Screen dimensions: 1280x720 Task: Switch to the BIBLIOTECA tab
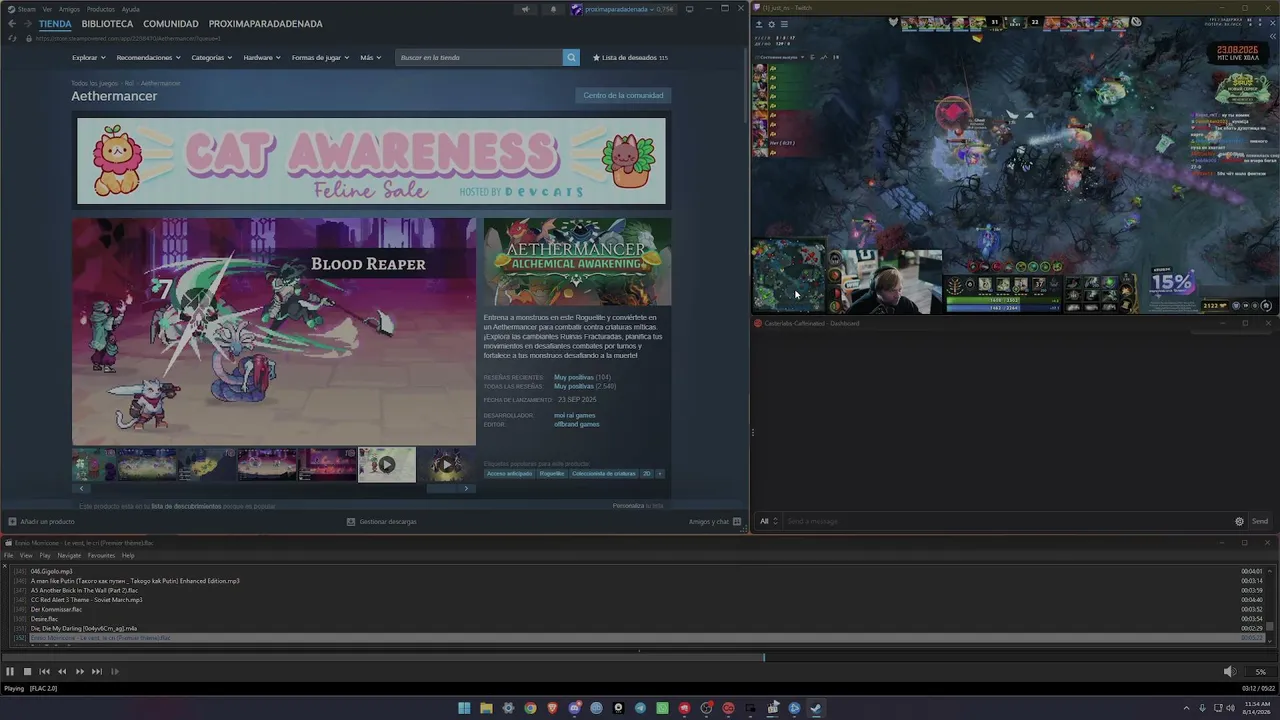coord(107,23)
